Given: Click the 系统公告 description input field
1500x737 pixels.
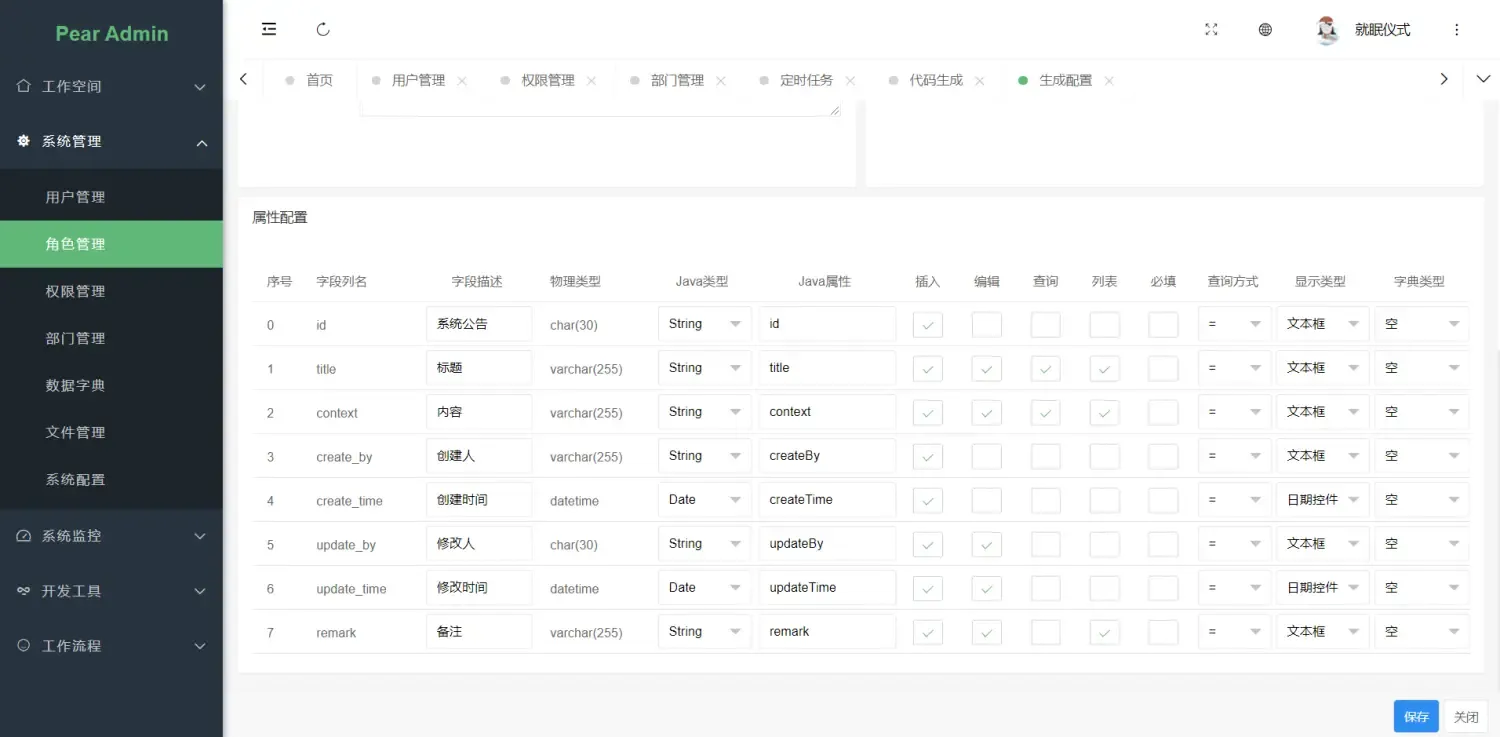Looking at the screenshot, I should (x=478, y=323).
